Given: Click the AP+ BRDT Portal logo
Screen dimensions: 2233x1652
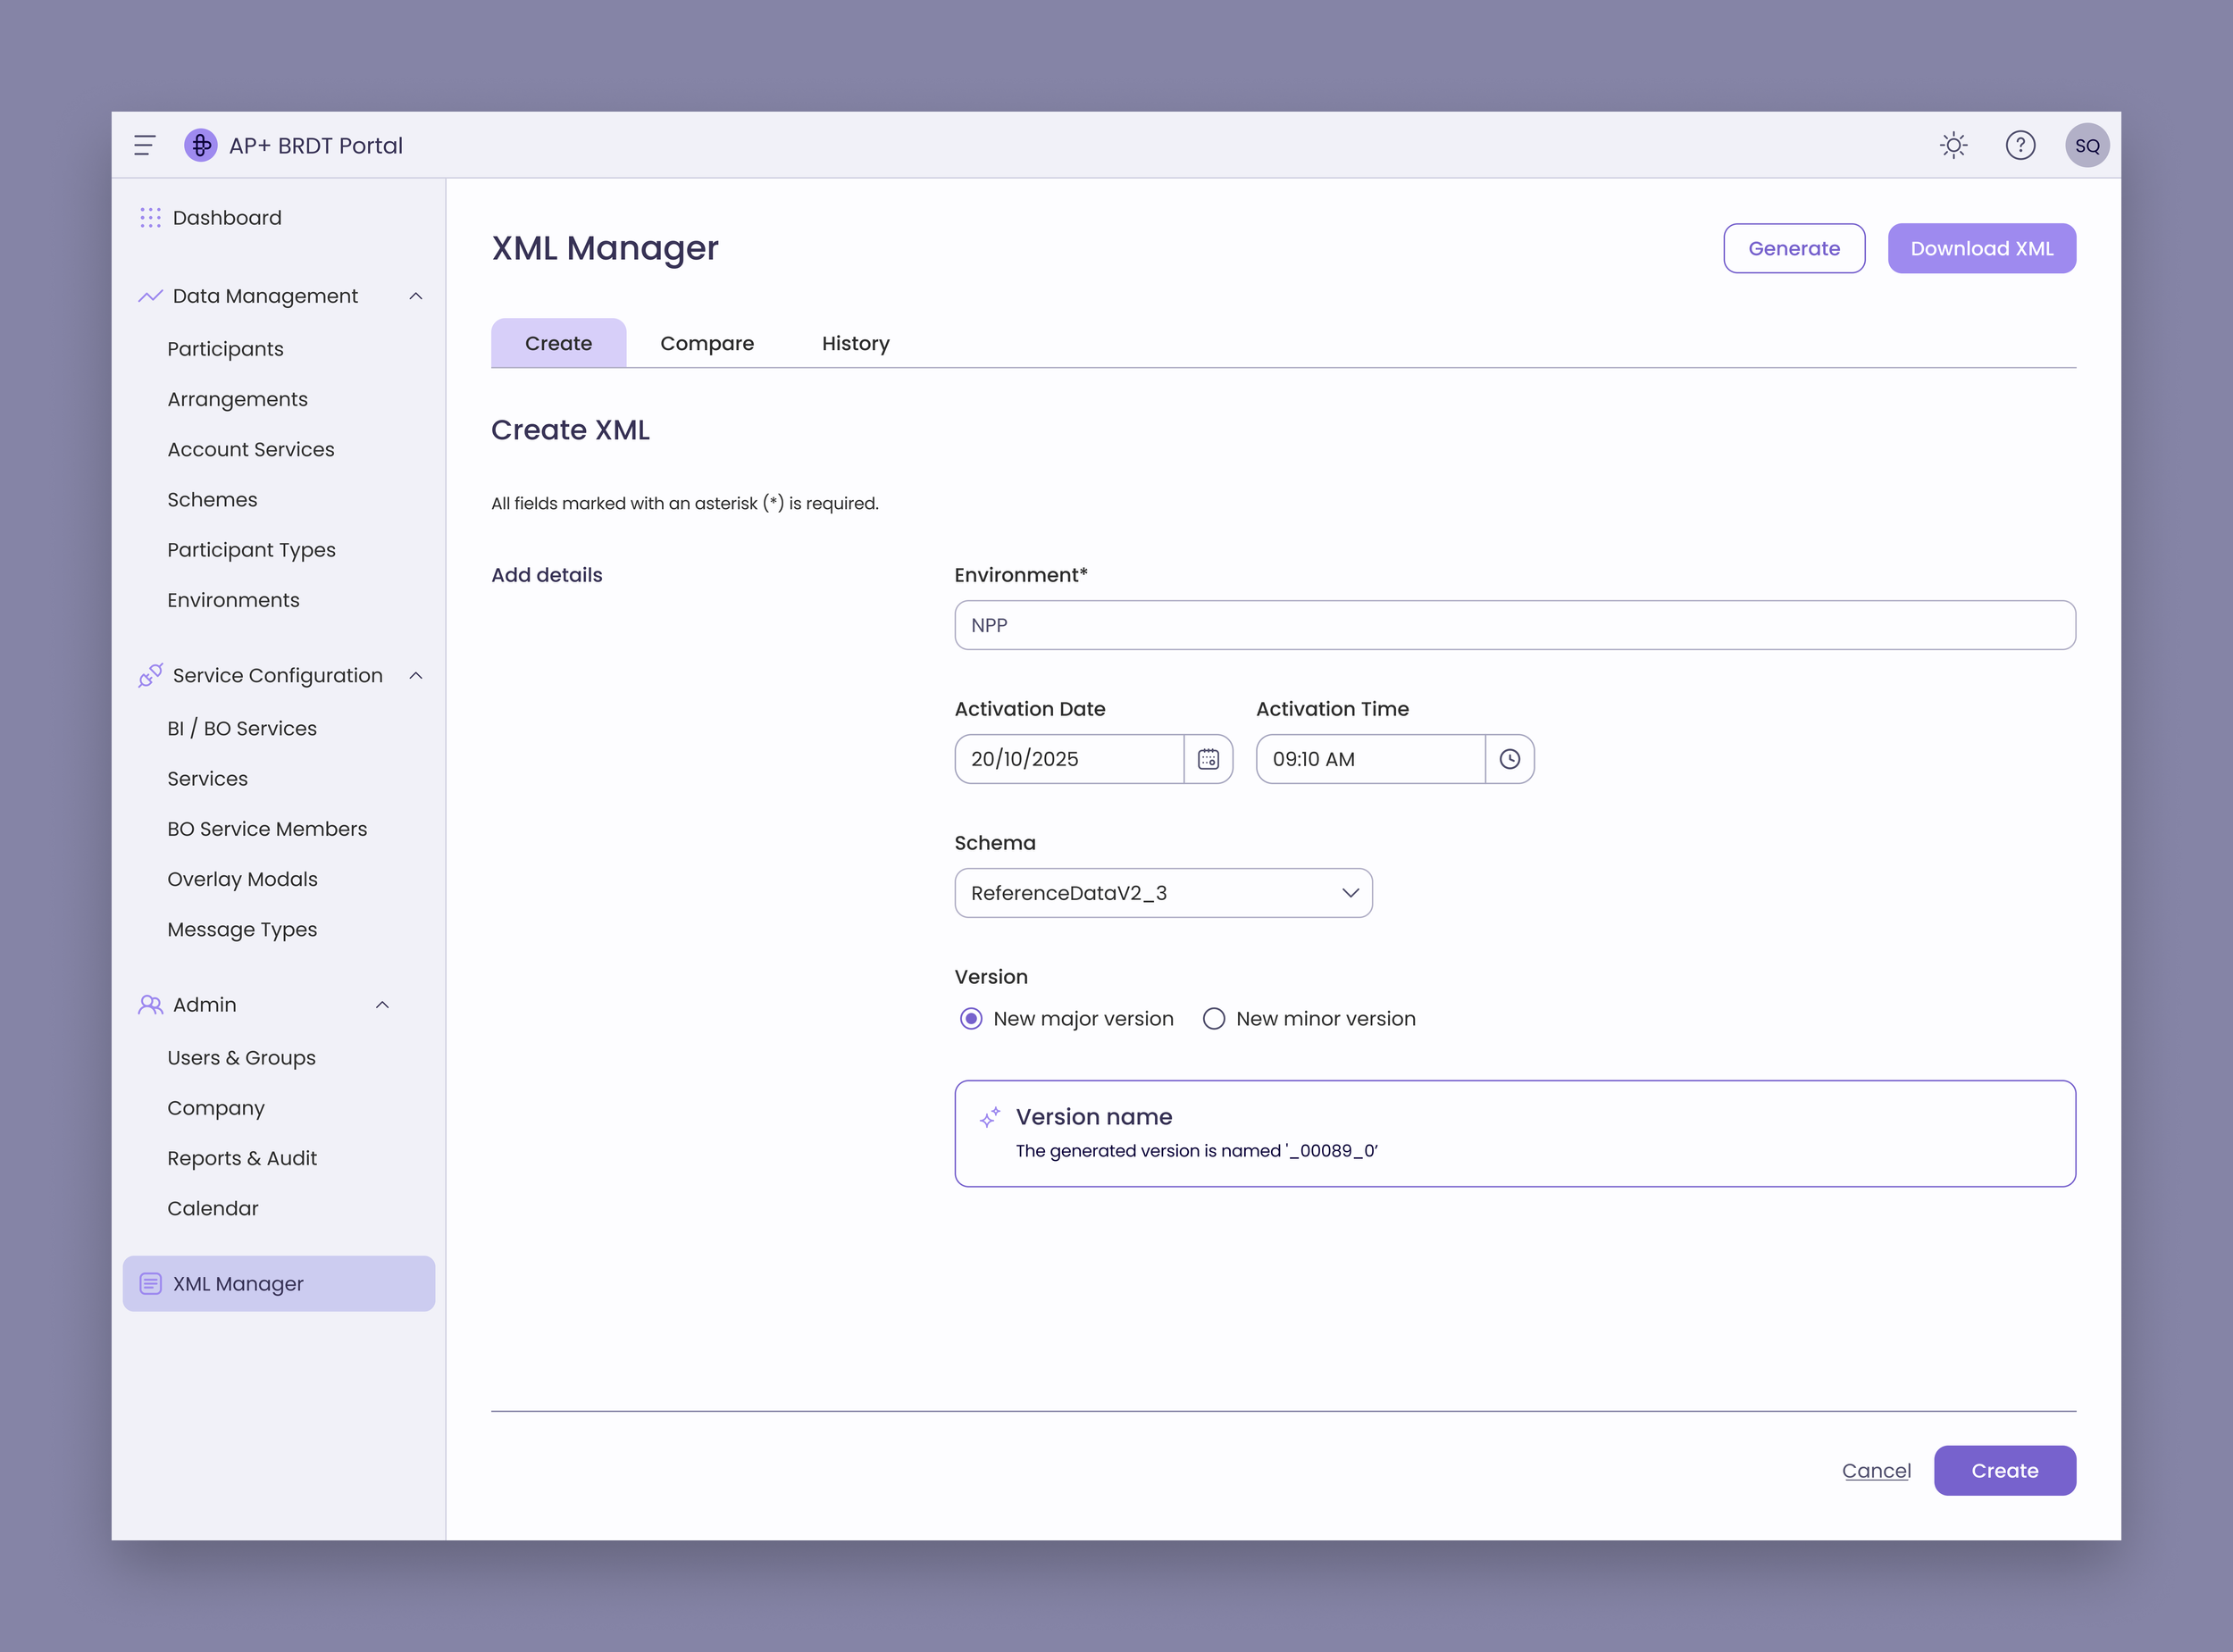Looking at the screenshot, I should click(201, 146).
